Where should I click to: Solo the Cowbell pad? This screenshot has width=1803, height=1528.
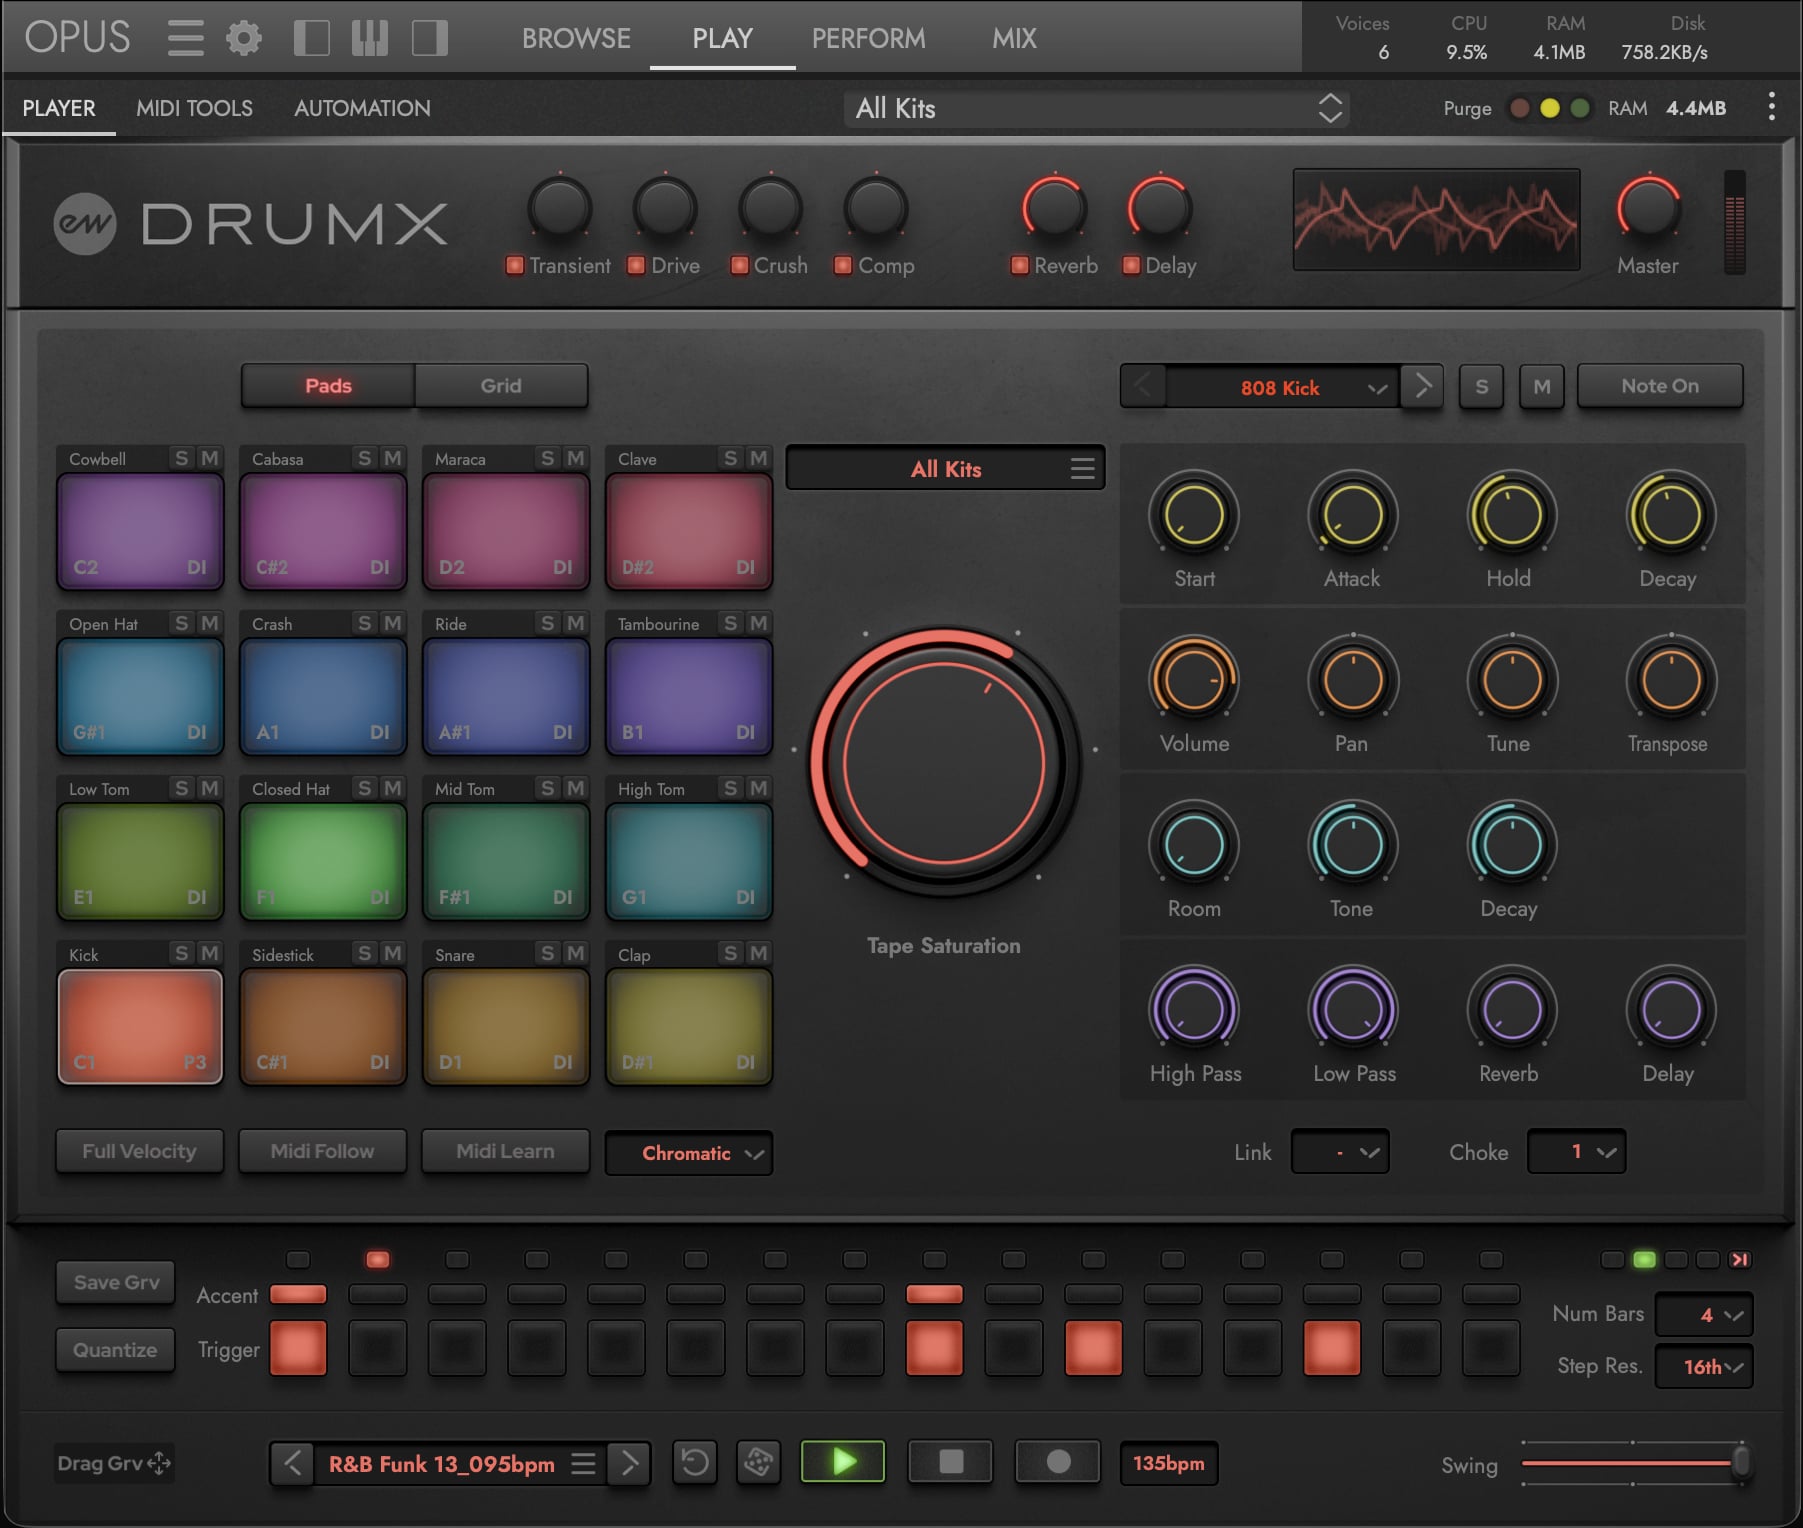point(181,458)
